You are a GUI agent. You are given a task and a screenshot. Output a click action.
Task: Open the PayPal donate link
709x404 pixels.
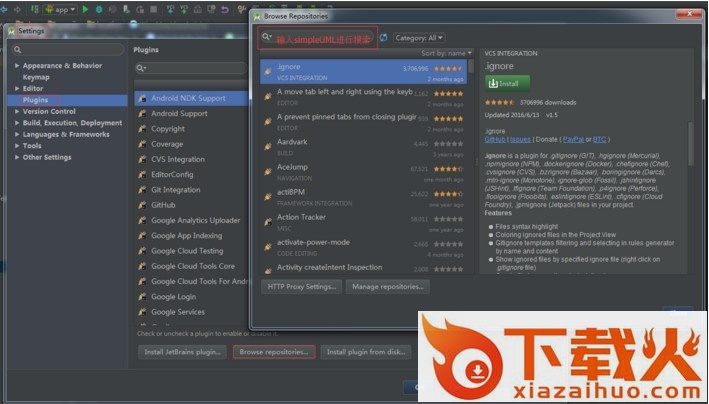click(x=573, y=139)
